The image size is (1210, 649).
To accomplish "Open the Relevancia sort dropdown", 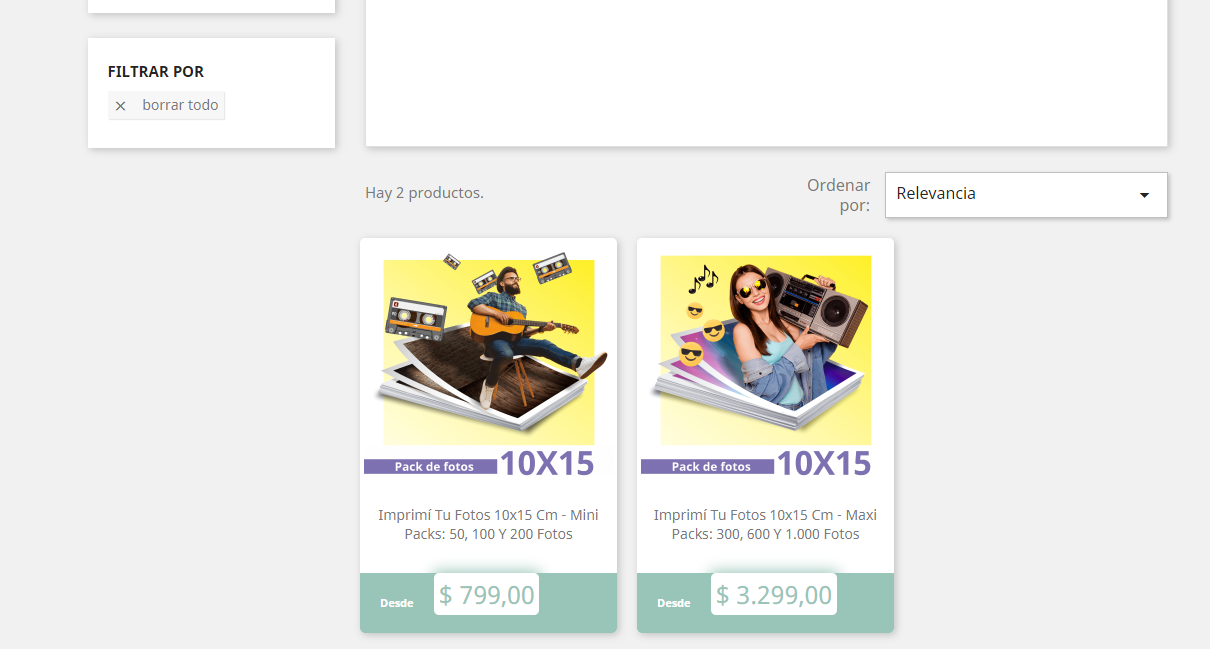I will coord(1026,194).
